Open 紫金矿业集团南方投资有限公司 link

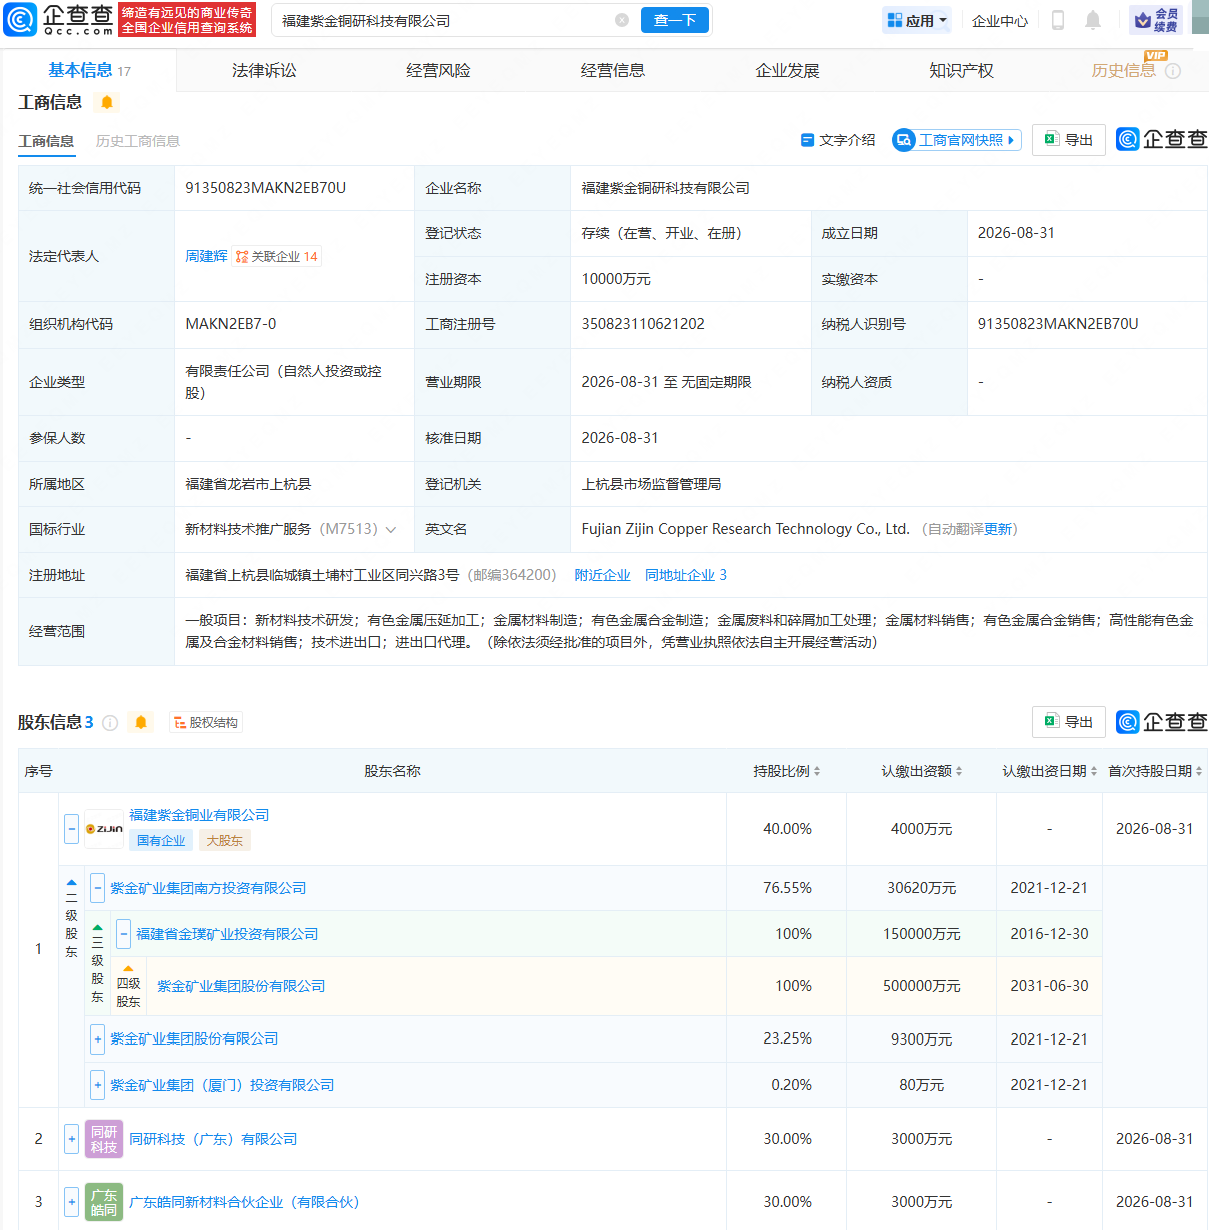[x=208, y=888]
